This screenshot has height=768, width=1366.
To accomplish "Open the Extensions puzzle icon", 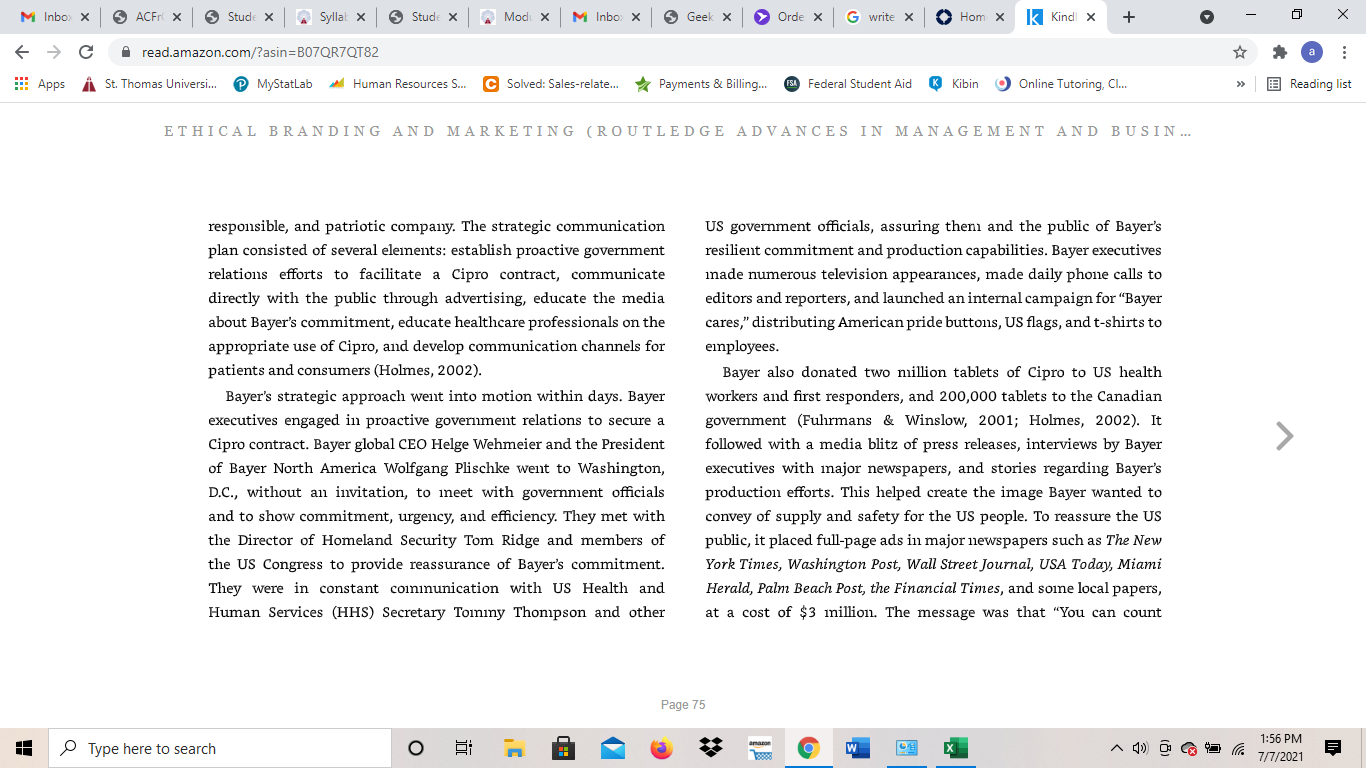I will (x=1279, y=52).
